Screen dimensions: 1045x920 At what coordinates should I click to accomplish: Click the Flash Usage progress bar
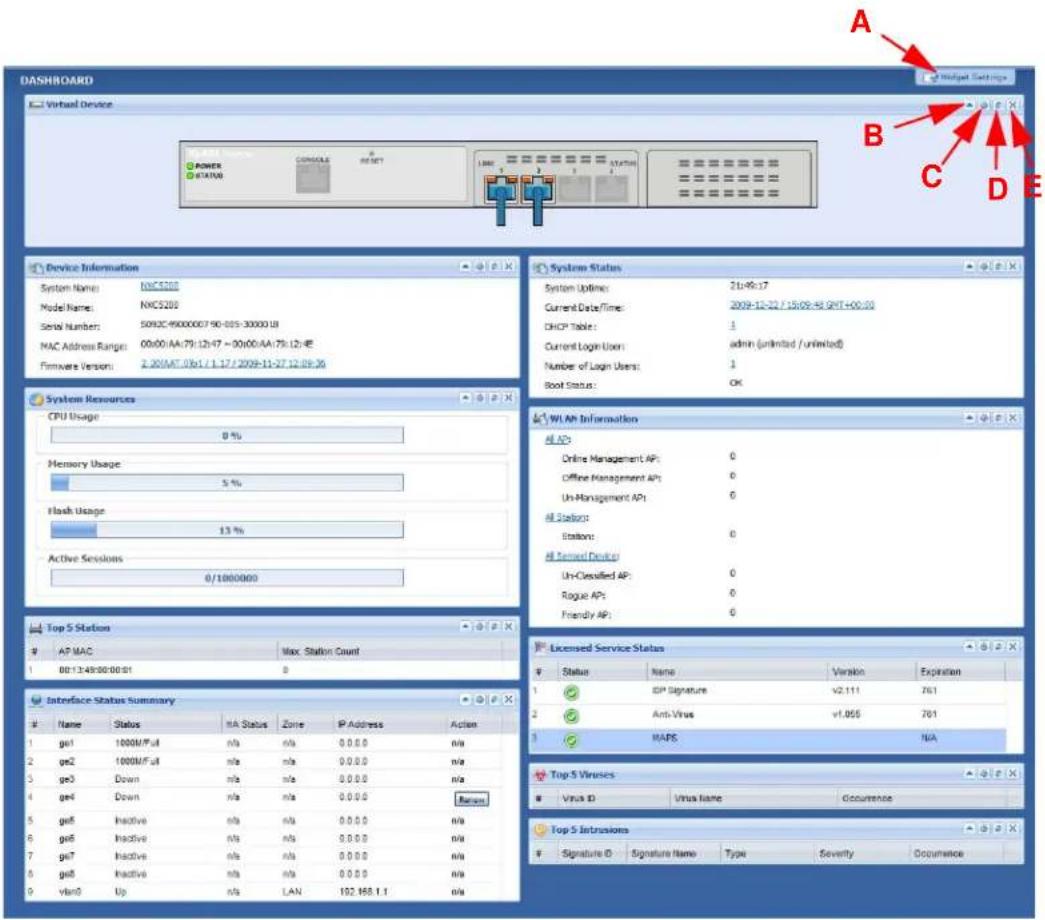227,530
